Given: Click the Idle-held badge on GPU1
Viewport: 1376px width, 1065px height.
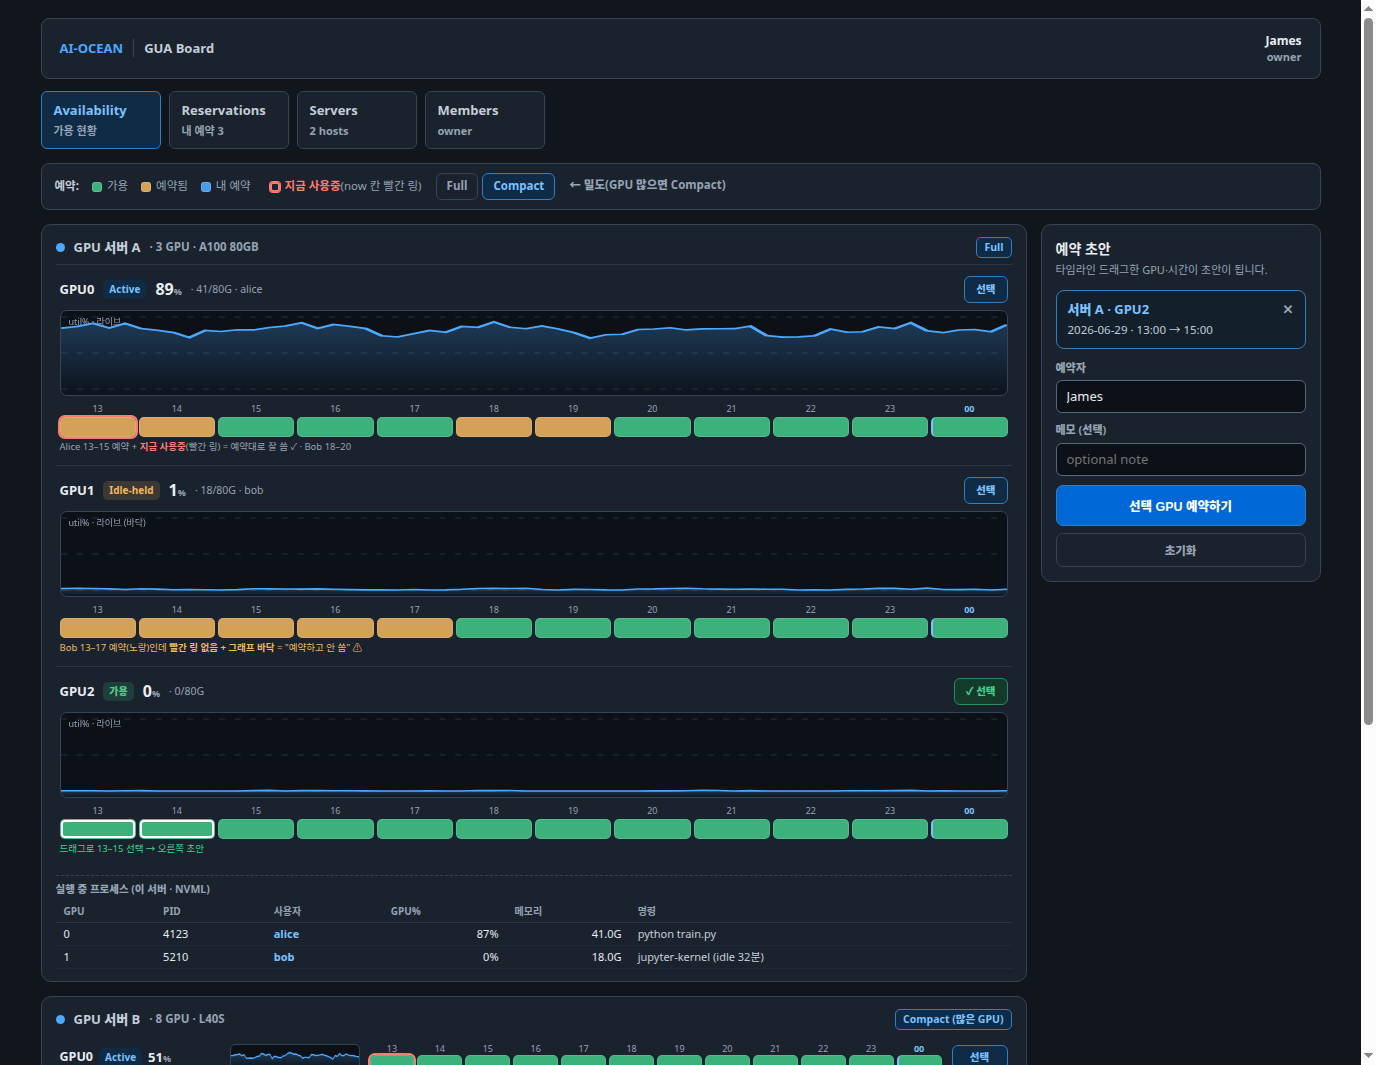Looking at the screenshot, I should pos(131,490).
